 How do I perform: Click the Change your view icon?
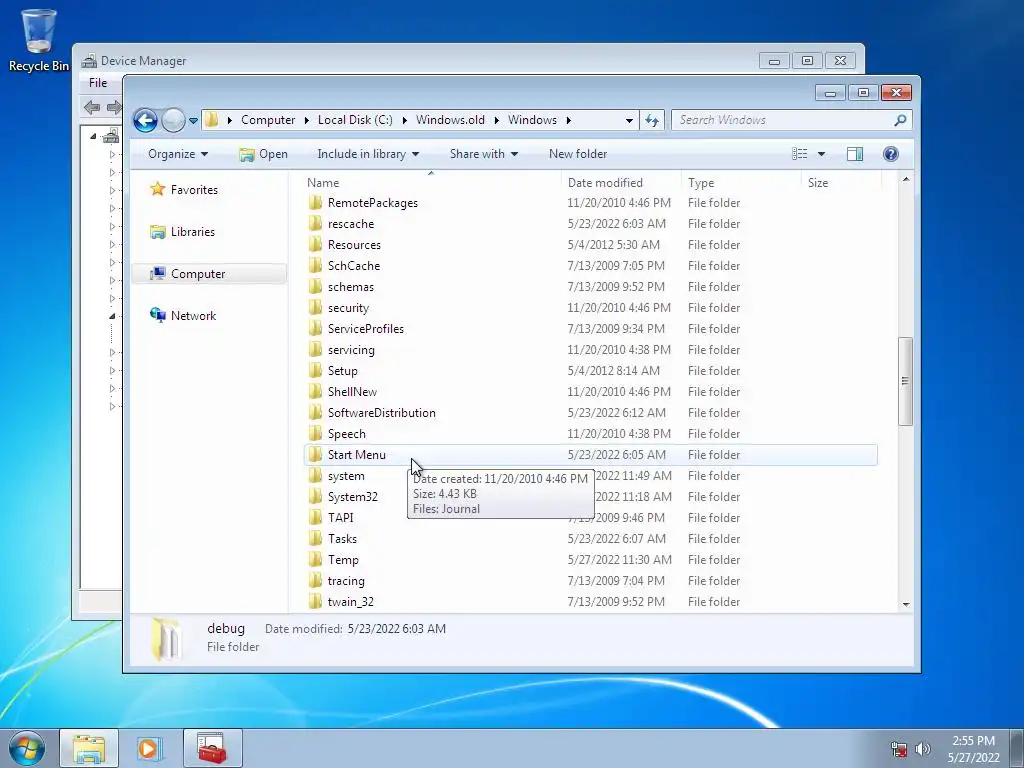(x=799, y=154)
